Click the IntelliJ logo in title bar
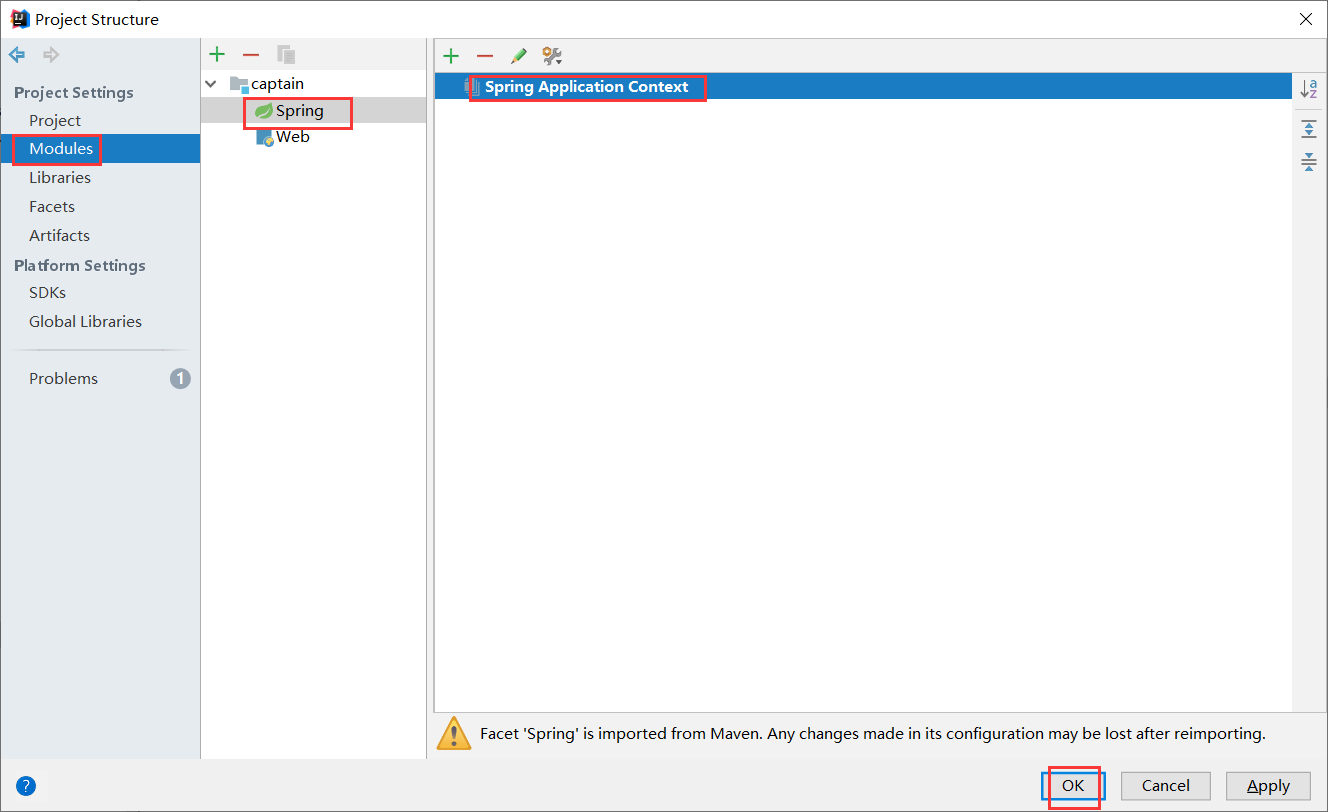 (20, 19)
